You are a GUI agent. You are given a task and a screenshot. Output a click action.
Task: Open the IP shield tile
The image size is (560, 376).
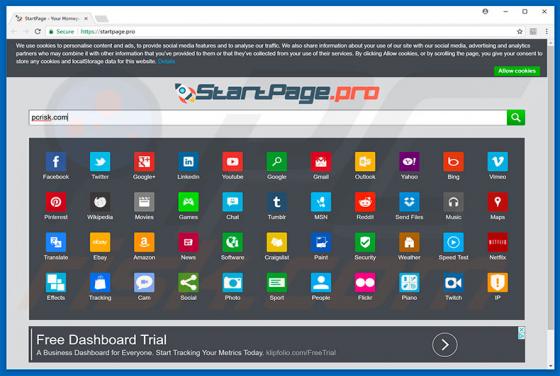click(x=498, y=283)
